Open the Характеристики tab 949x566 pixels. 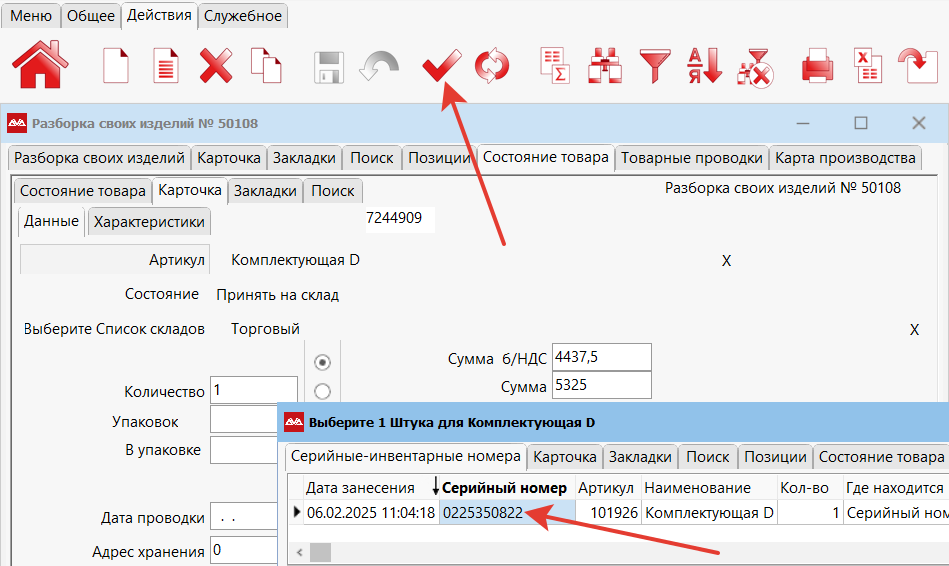tap(149, 222)
